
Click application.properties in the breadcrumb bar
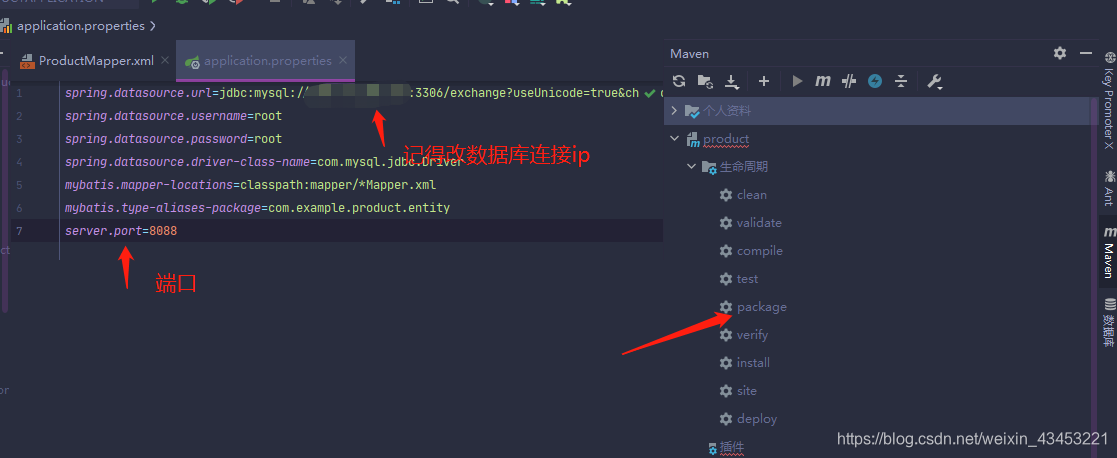click(x=80, y=26)
